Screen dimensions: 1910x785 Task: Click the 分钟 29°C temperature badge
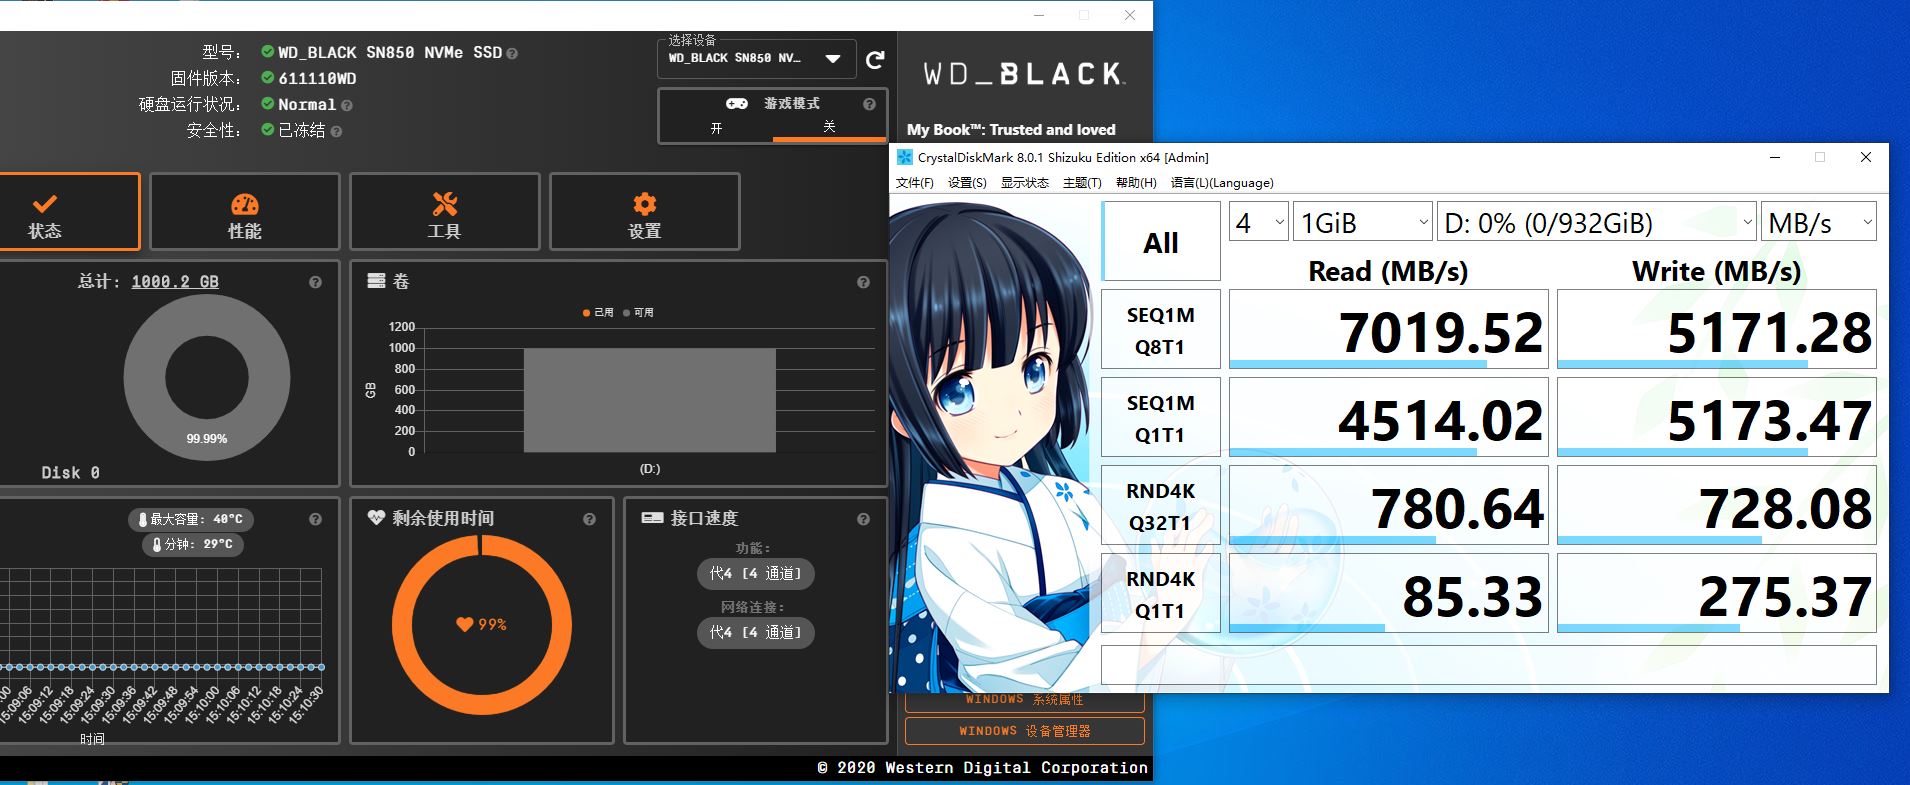pyautogui.click(x=192, y=544)
